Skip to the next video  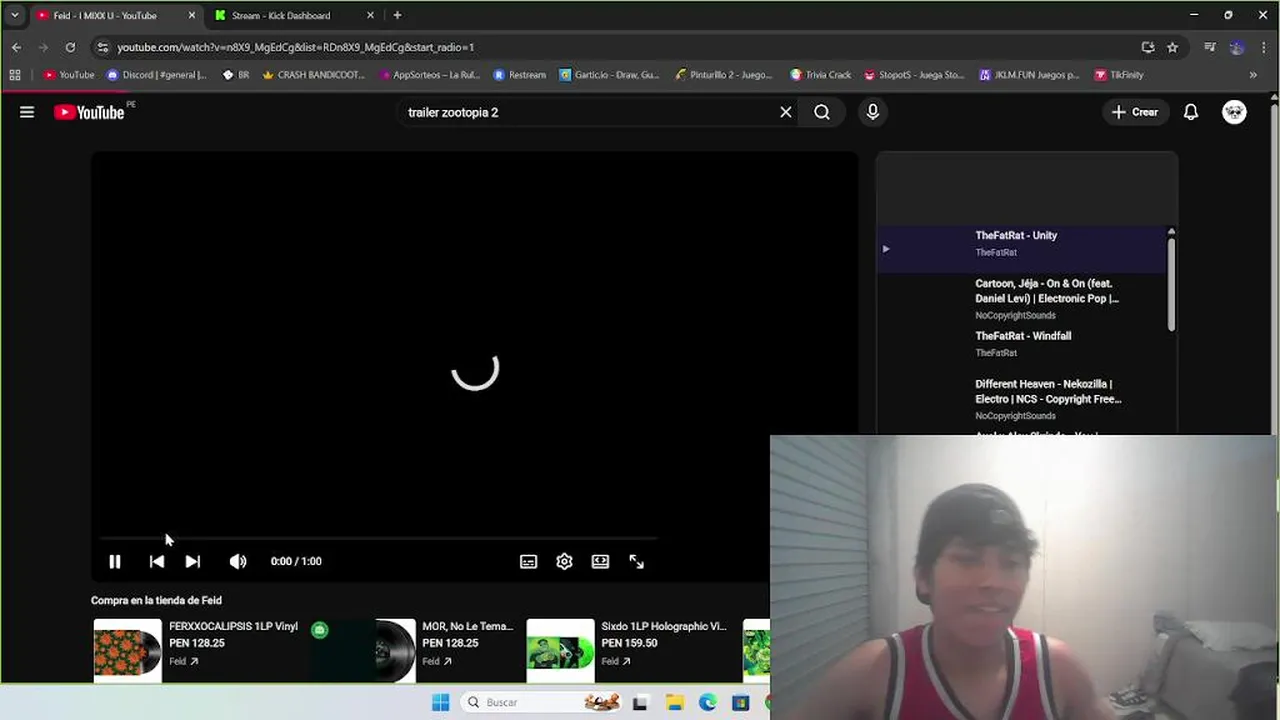[193, 562]
